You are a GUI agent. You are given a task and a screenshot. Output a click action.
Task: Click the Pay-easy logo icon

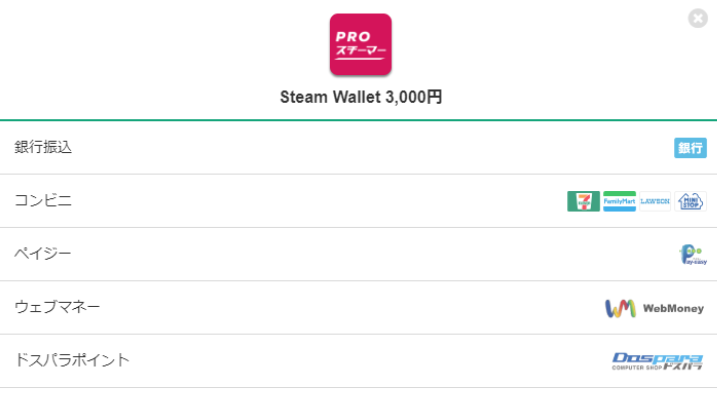tap(691, 255)
